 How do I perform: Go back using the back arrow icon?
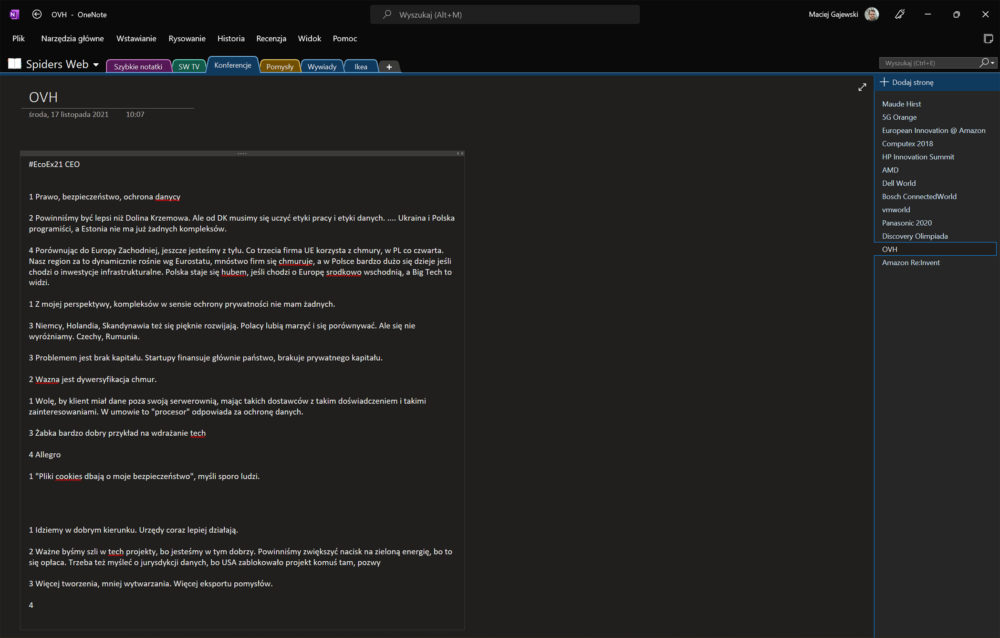[x=37, y=14]
